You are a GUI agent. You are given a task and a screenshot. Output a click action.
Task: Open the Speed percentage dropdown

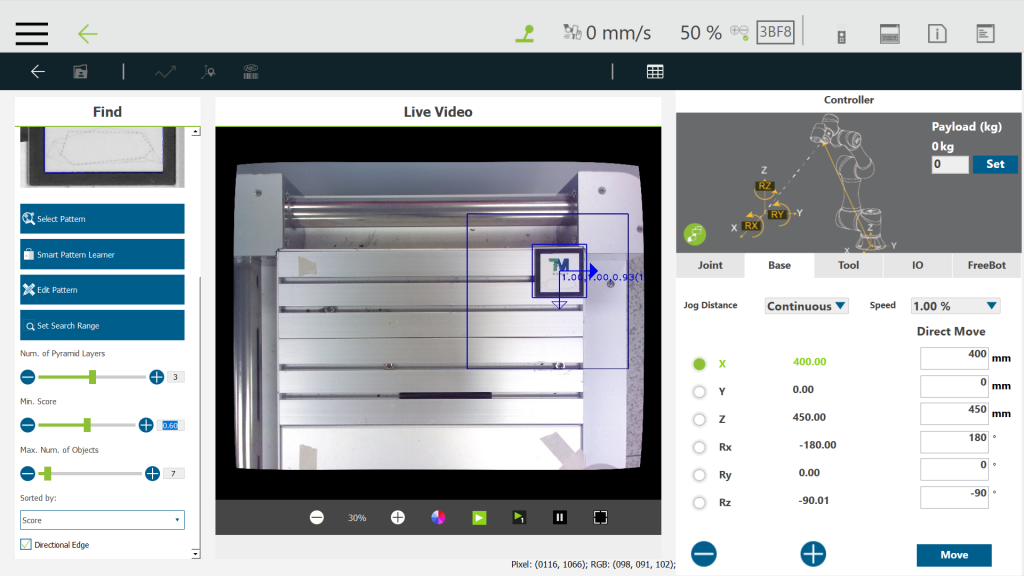coord(955,306)
